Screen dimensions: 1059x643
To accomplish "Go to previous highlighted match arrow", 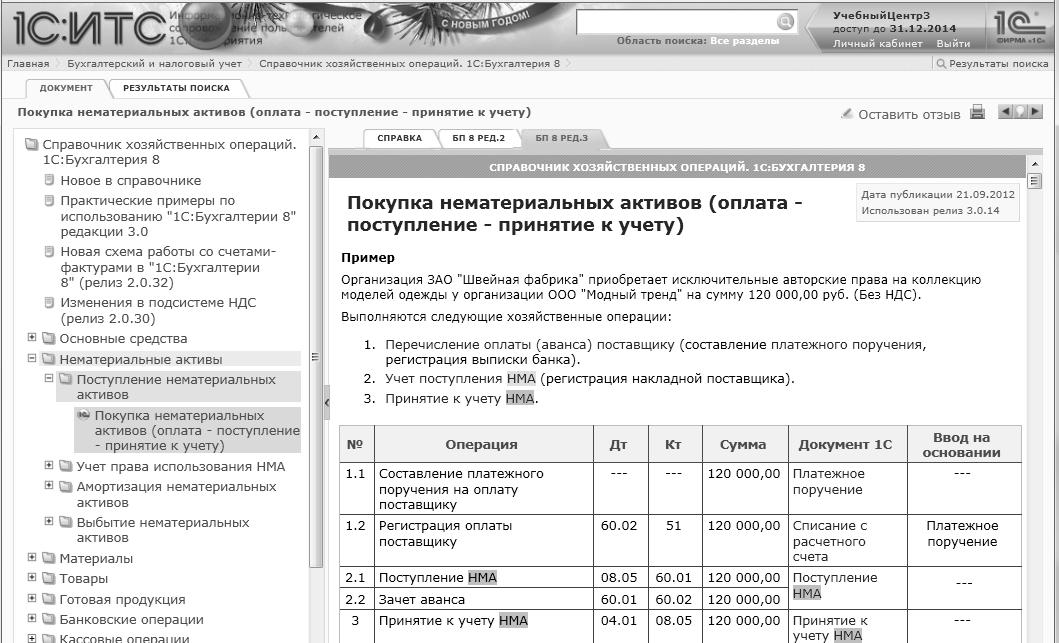I will coord(1005,111).
